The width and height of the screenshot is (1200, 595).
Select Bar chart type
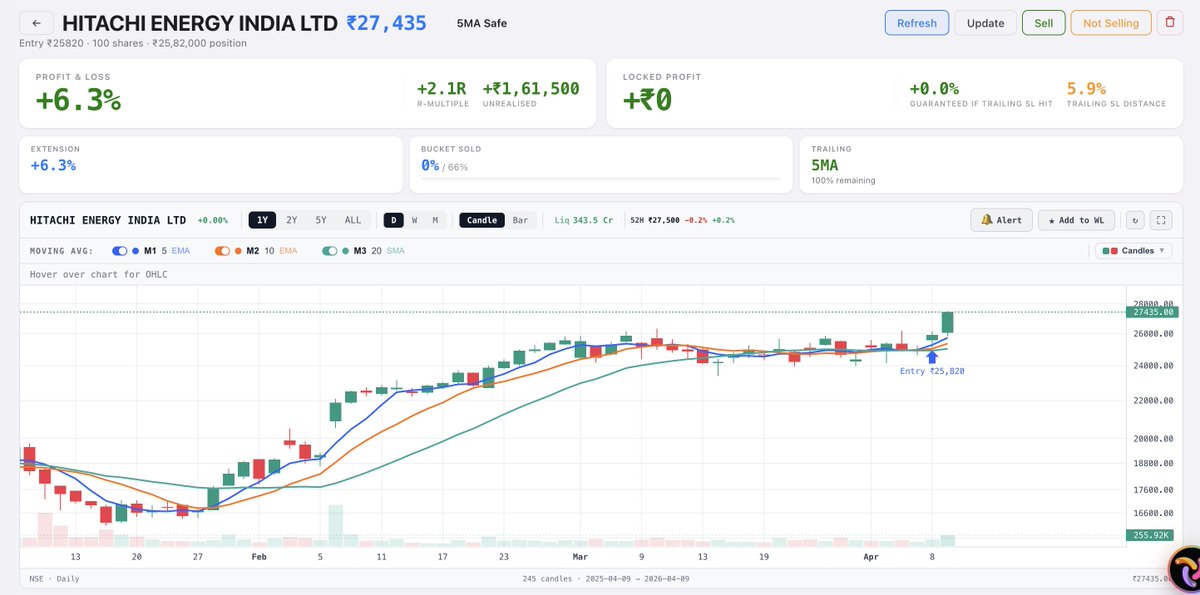click(x=520, y=220)
